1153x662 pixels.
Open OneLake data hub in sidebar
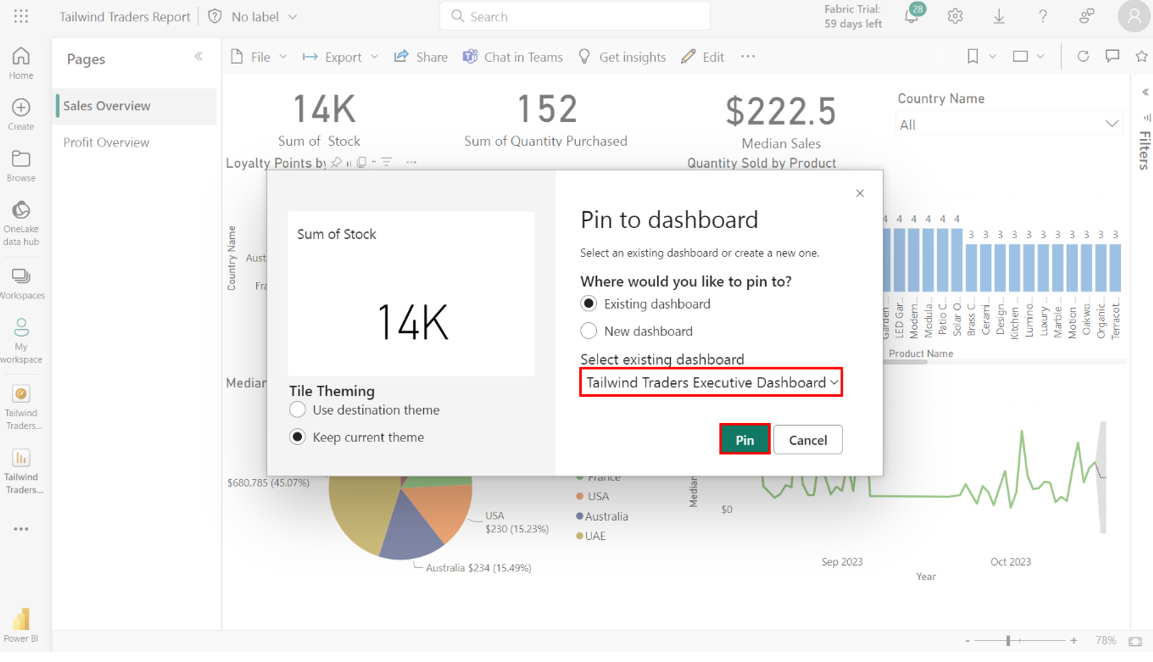tap(21, 222)
